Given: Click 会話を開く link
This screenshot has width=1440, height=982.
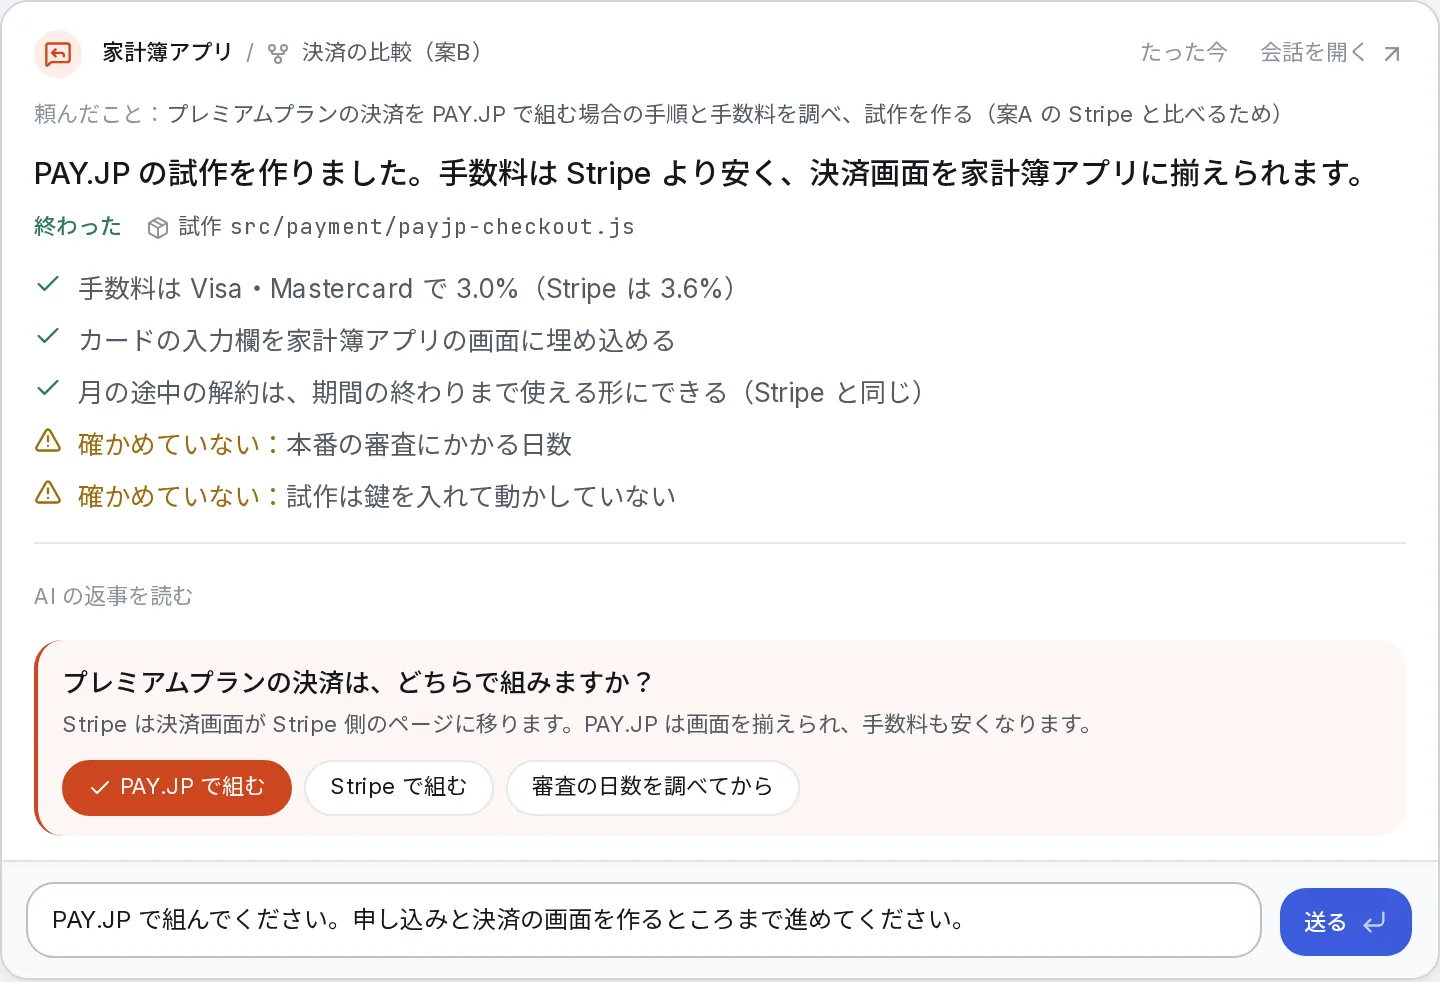Looking at the screenshot, I should tap(1313, 53).
